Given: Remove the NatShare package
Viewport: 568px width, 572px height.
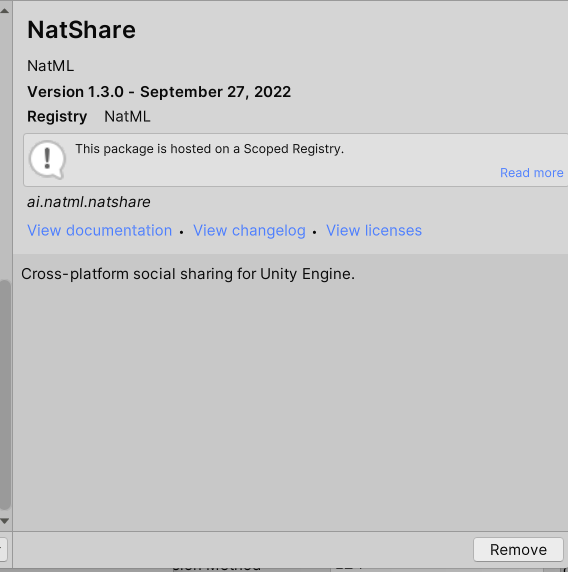Looking at the screenshot, I should [x=518, y=549].
